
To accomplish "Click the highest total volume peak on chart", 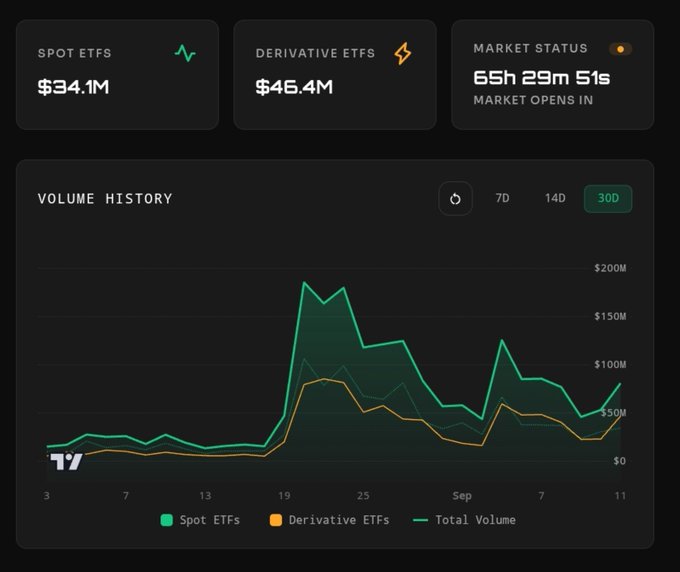I will click(x=304, y=283).
